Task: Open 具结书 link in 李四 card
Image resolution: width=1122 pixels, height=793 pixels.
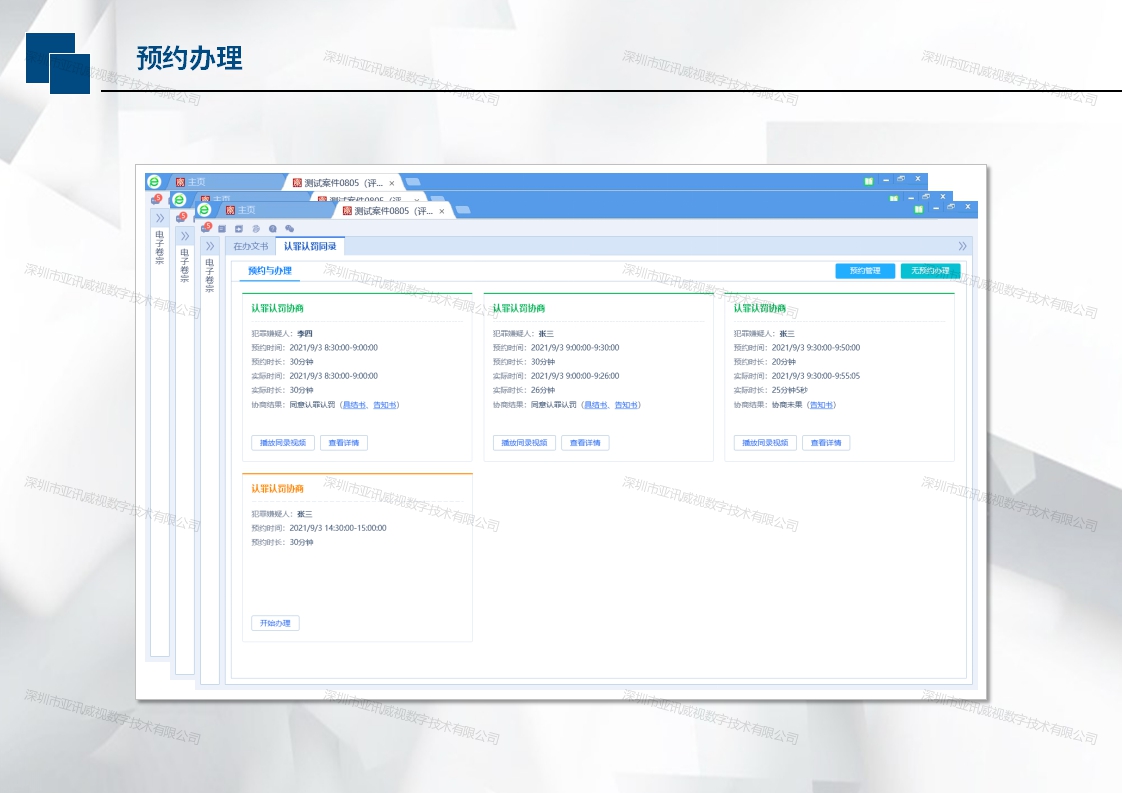Action: pyautogui.click(x=354, y=405)
